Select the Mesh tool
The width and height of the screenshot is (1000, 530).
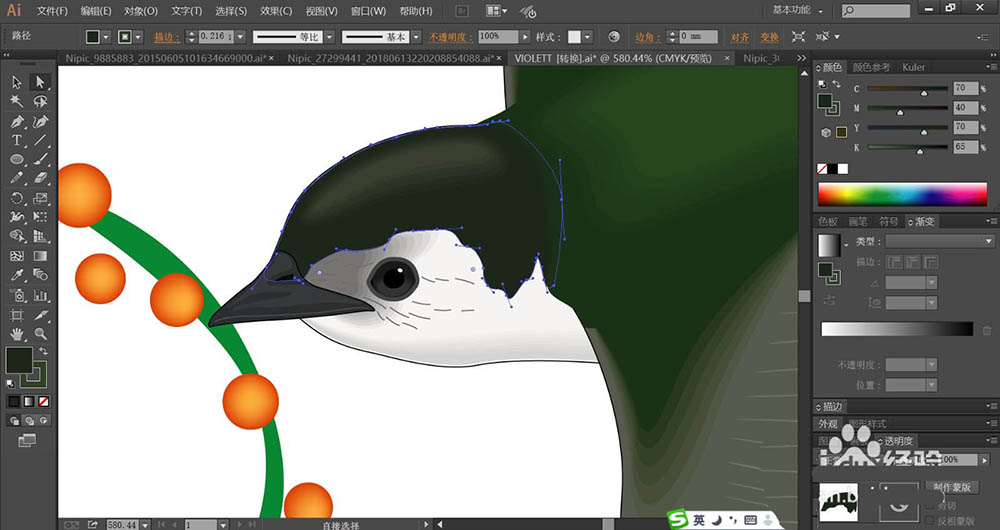pos(17,256)
